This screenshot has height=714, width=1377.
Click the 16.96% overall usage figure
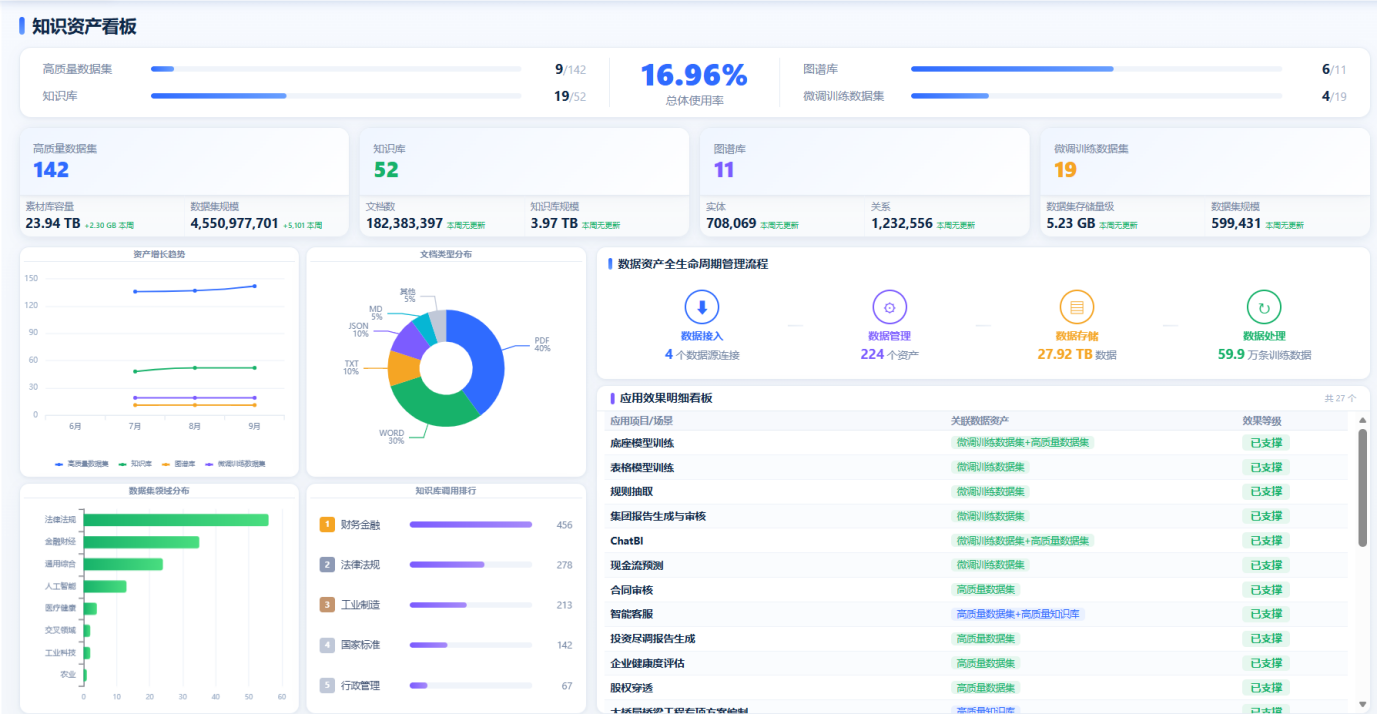(x=694, y=75)
